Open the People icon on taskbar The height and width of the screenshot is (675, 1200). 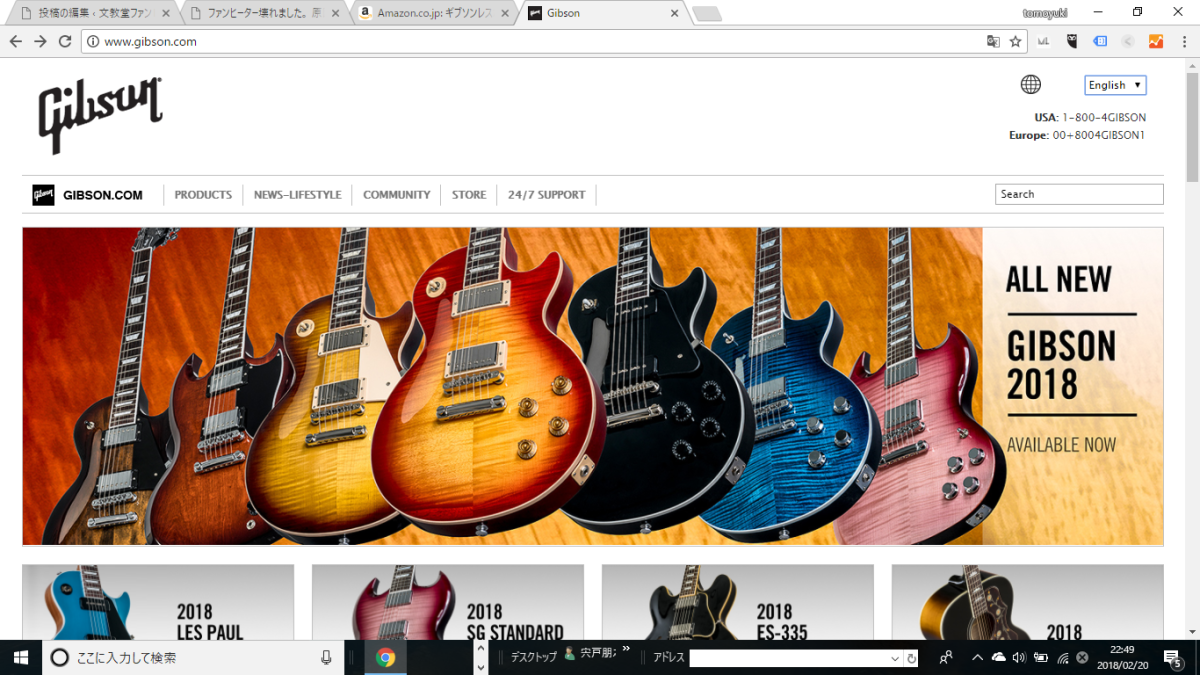(x=946, y=657)
